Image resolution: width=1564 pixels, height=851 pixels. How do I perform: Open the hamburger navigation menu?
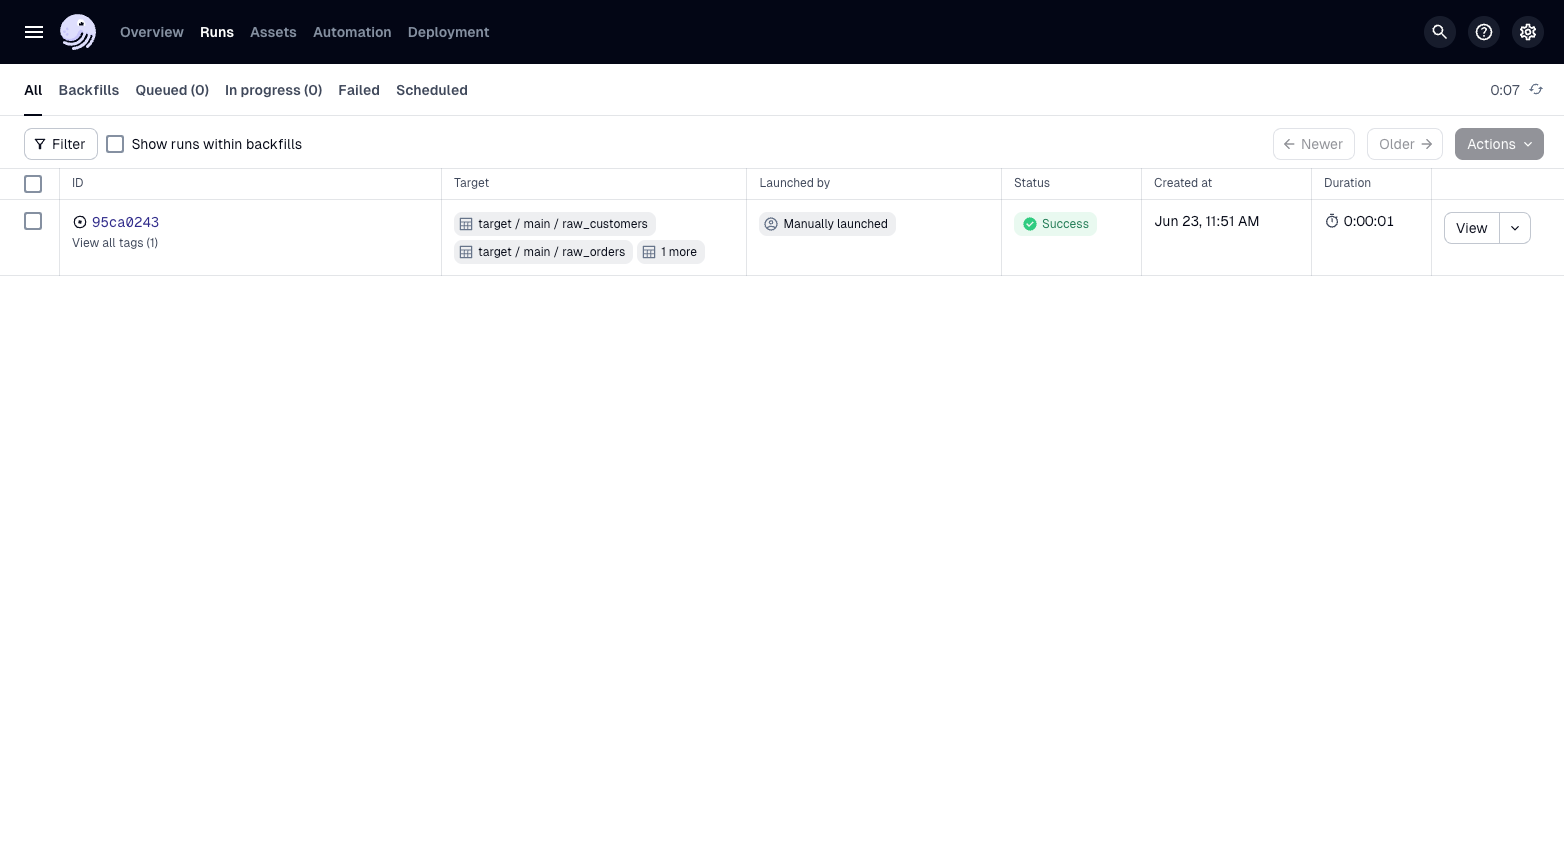pyautogui.click(x=34, y=32)
